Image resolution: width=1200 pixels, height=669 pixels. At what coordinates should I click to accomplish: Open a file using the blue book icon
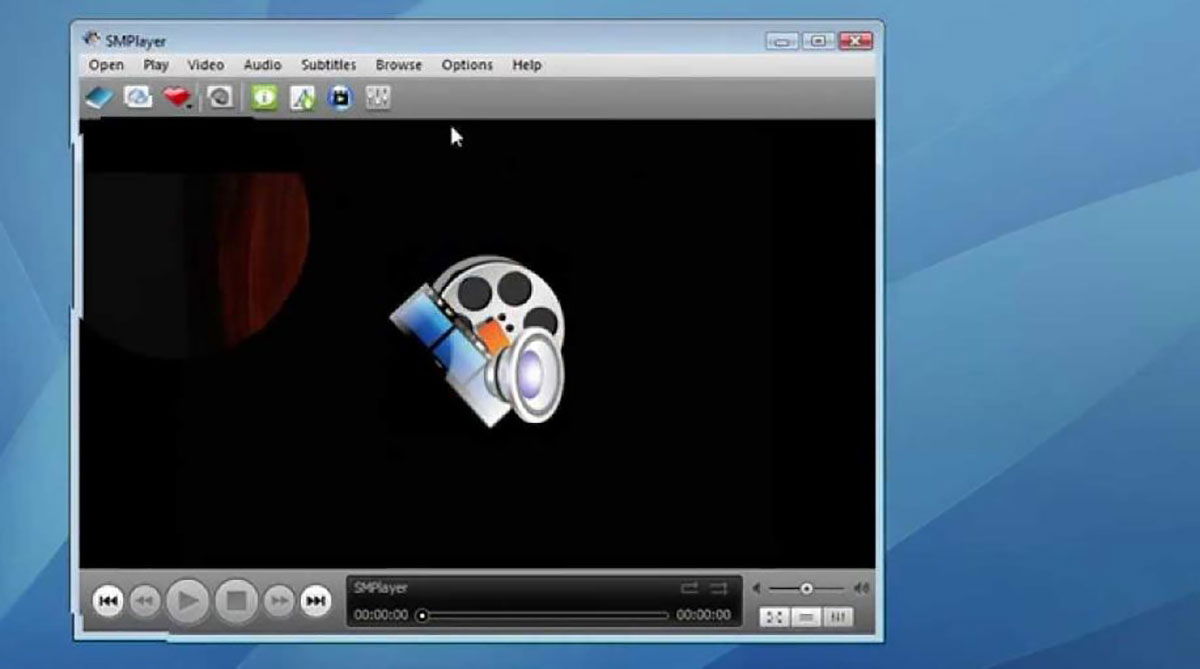pos(99,98)
